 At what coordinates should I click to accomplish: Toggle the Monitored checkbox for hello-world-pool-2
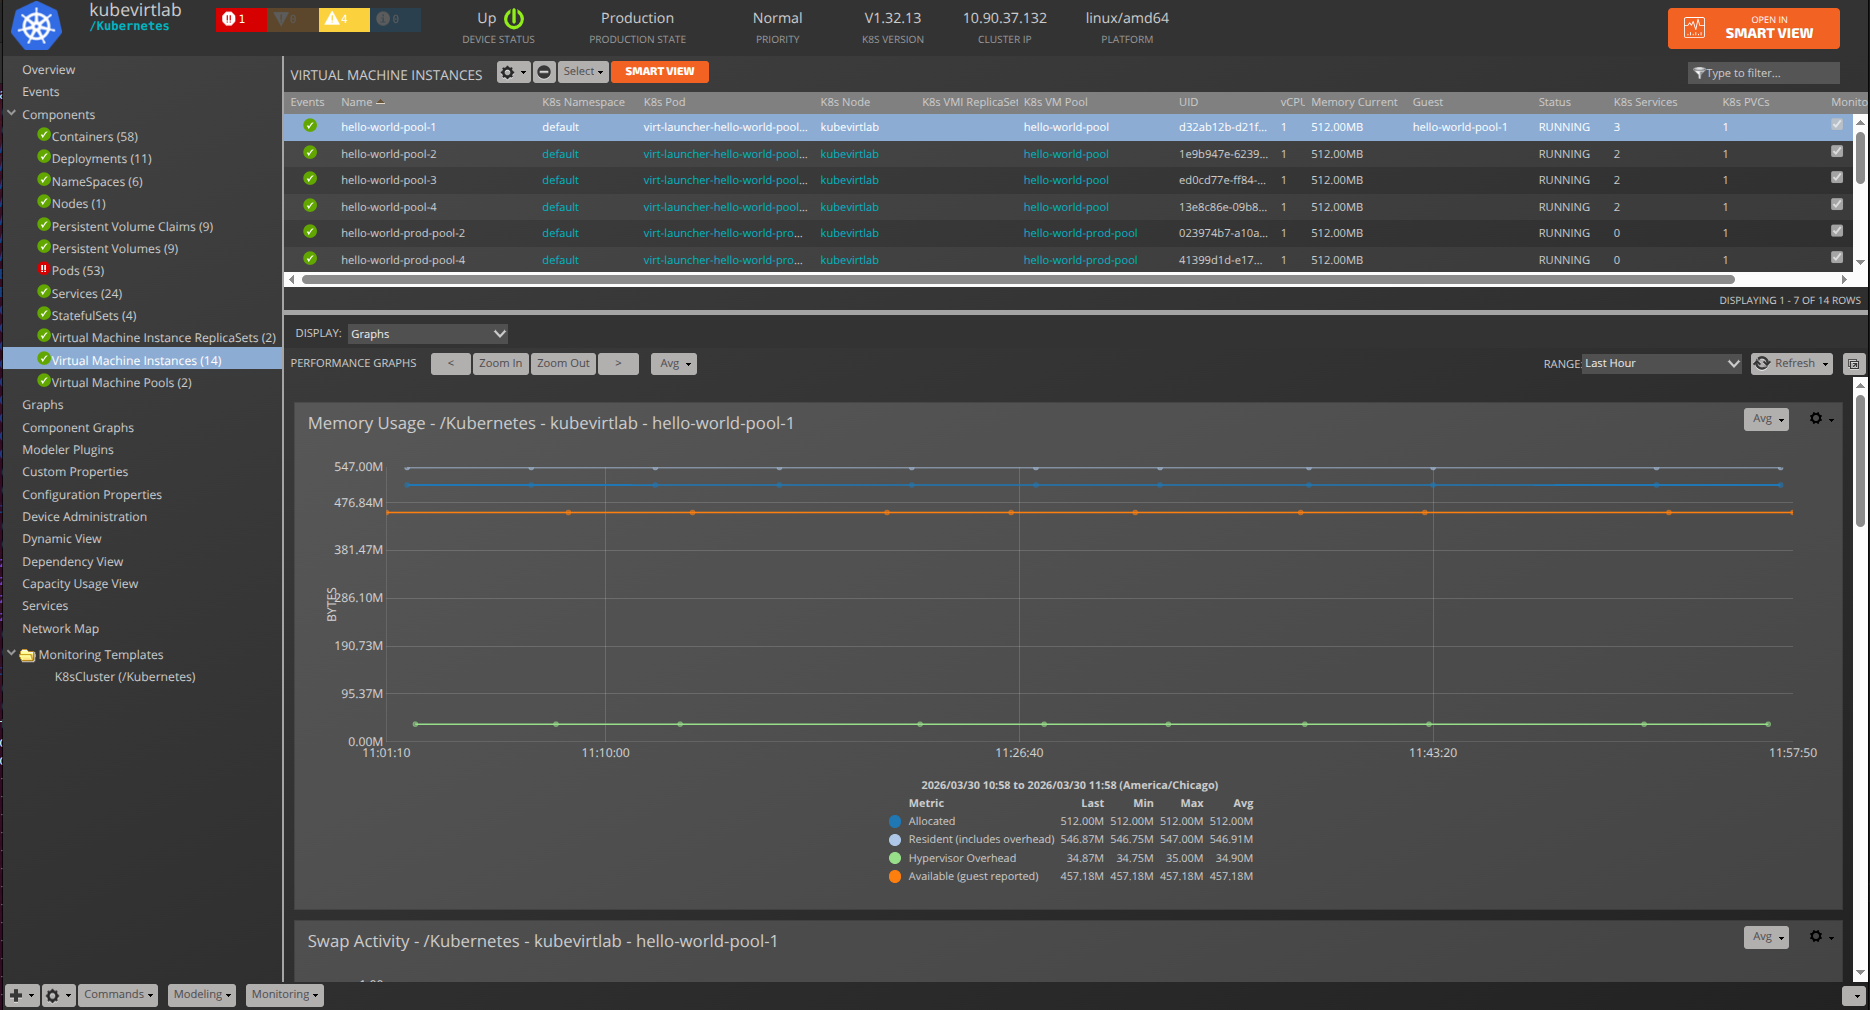point(1837,152)
